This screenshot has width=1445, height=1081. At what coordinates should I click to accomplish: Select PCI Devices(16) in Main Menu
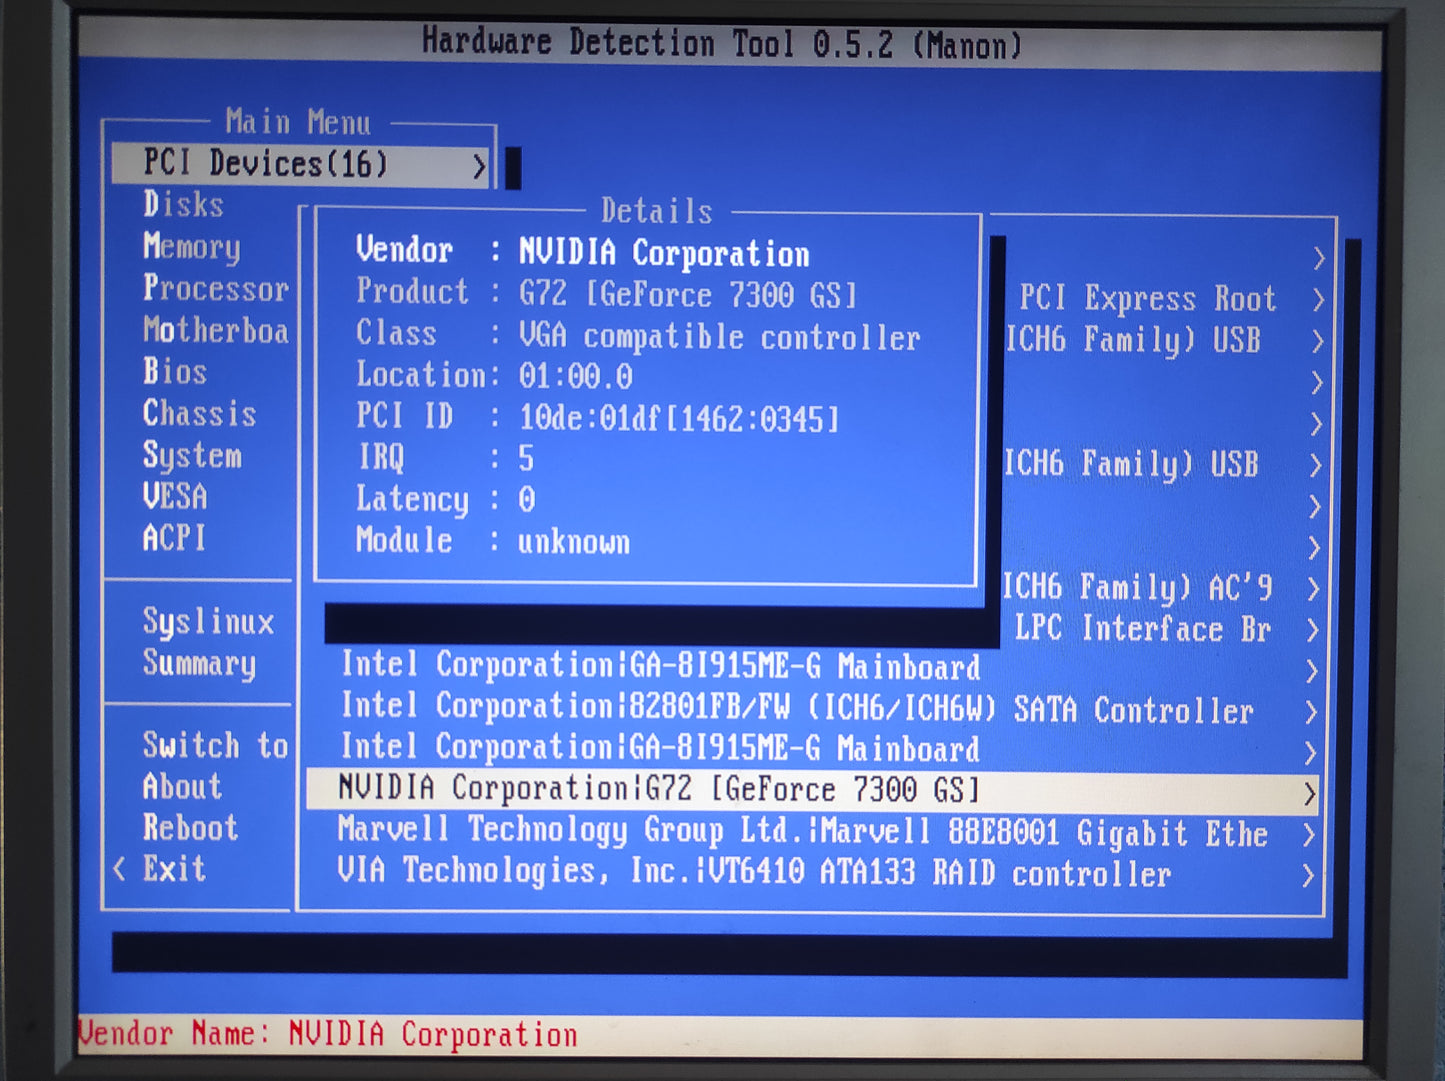click(x=265, y=164)
